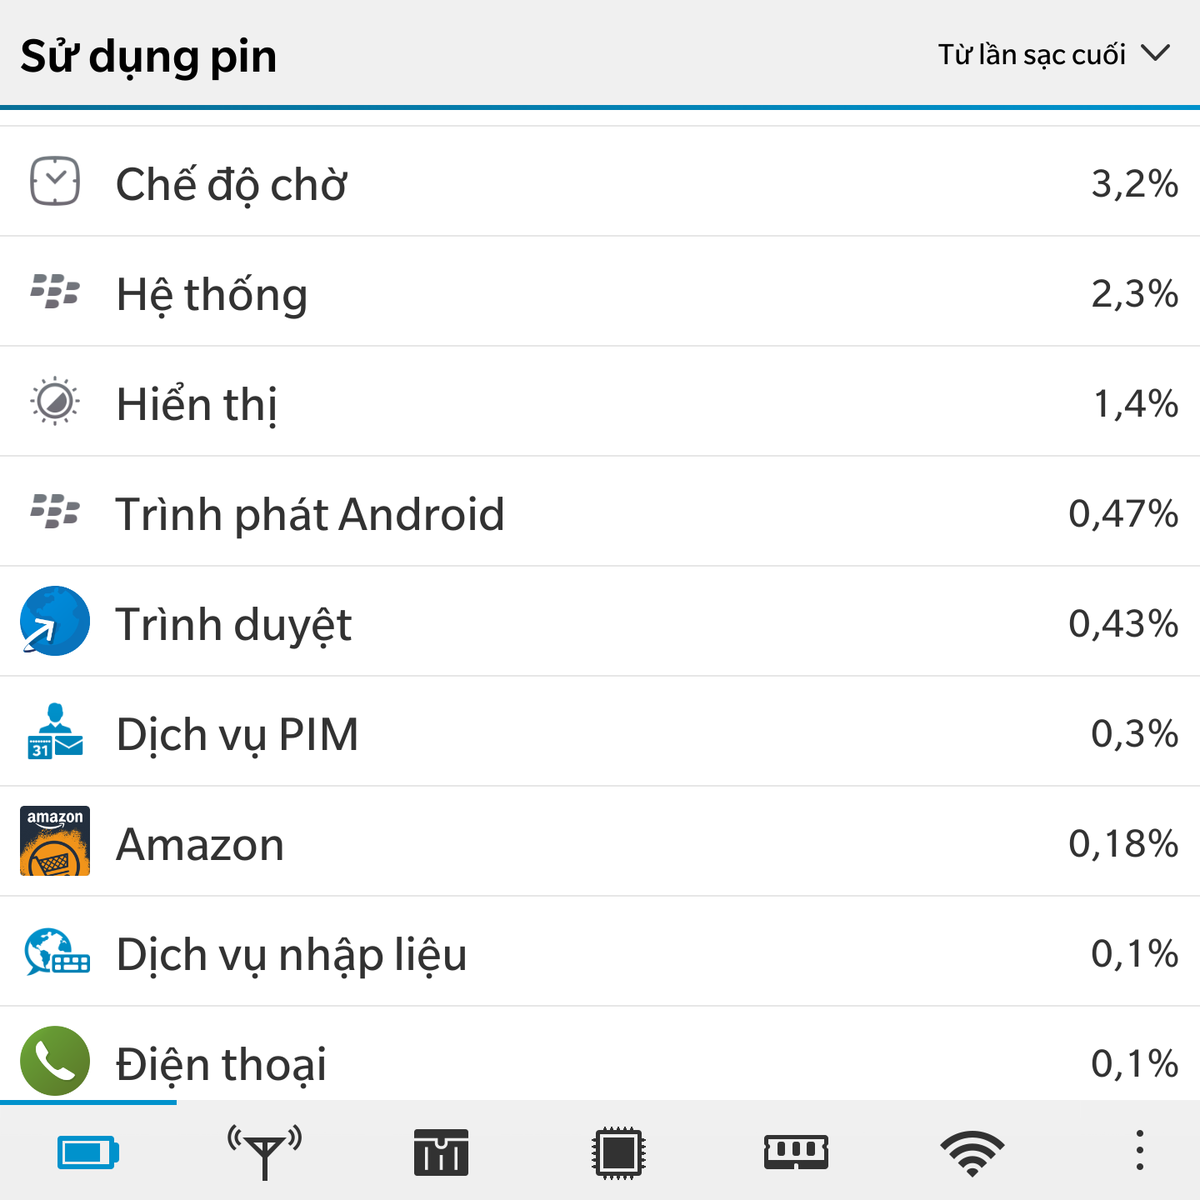
Task: Select the Dịch vụ nhập liệu row
Action: (600, 952)
